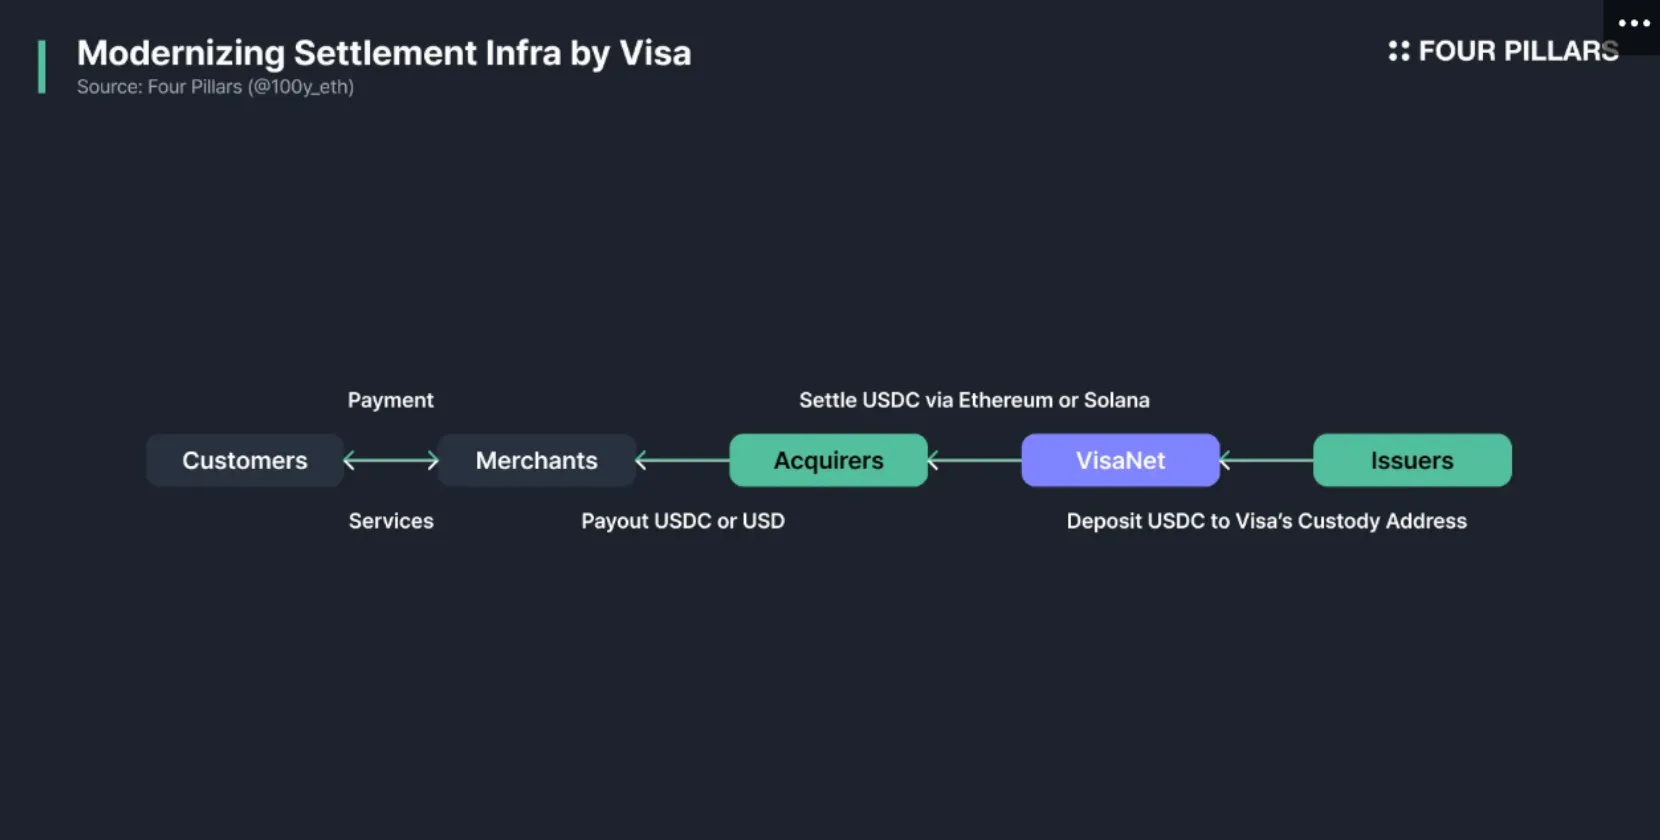Click the Payment label above the arrow
Viewport: 1660px width, 840px height.
click(390, 401)
